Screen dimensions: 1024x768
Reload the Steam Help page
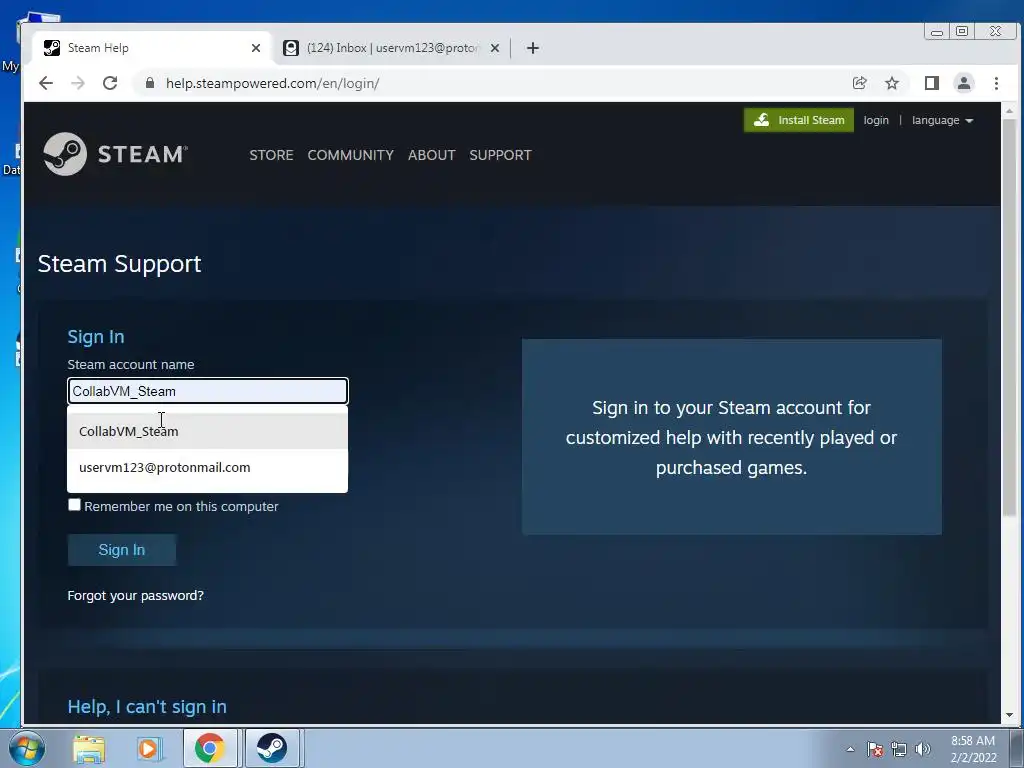(x=110, y=83)
